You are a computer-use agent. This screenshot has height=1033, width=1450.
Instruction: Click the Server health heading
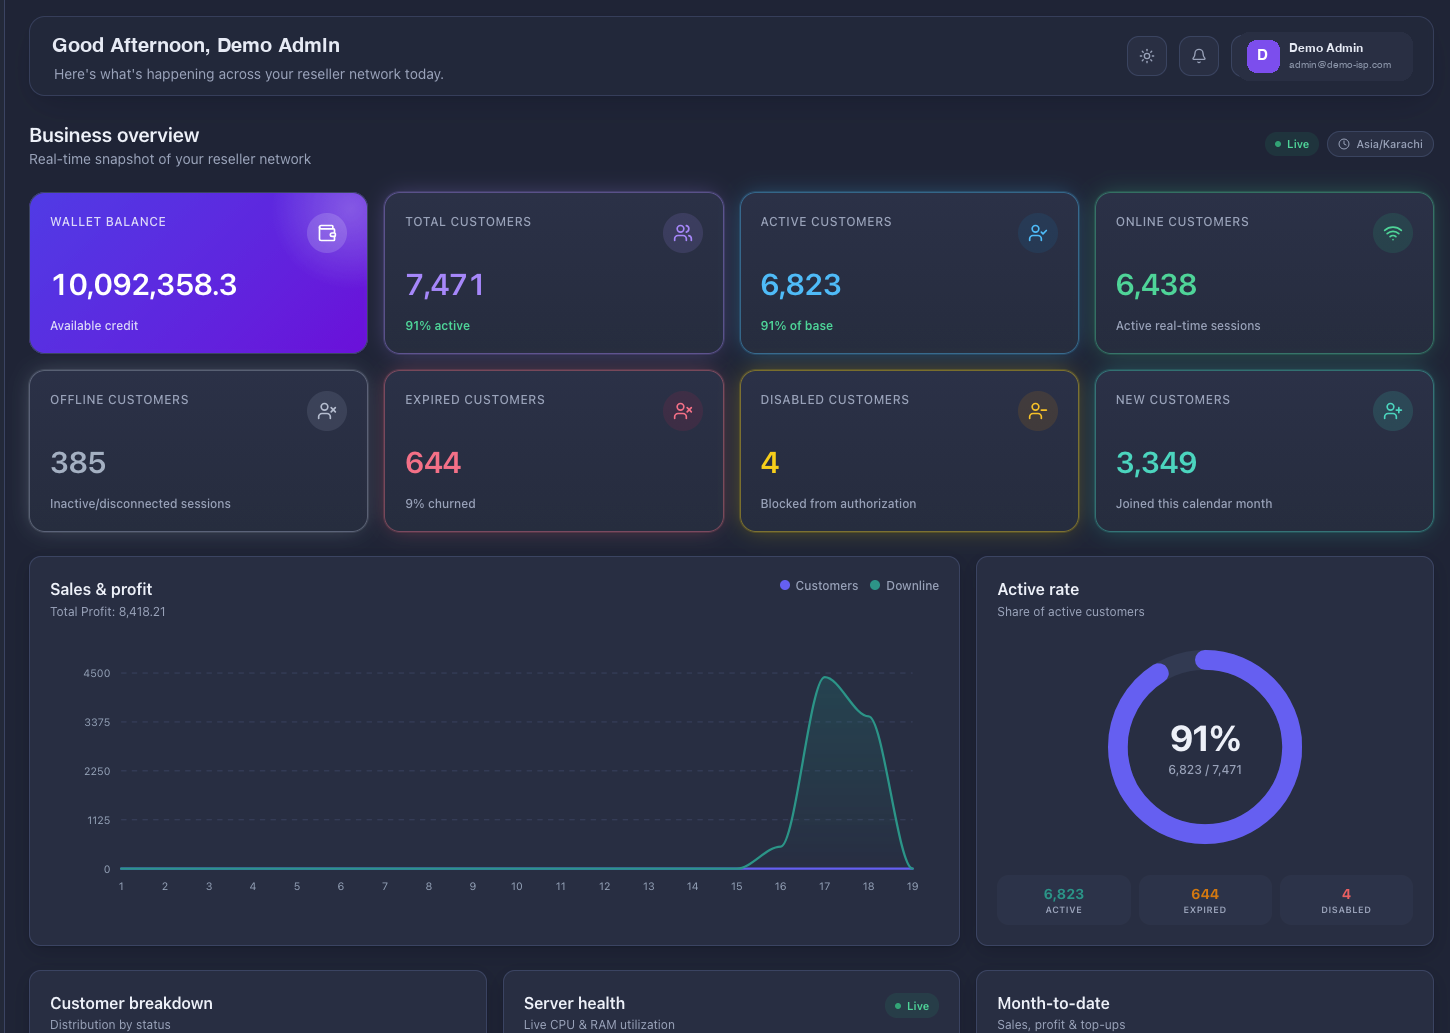point(574,1003)
